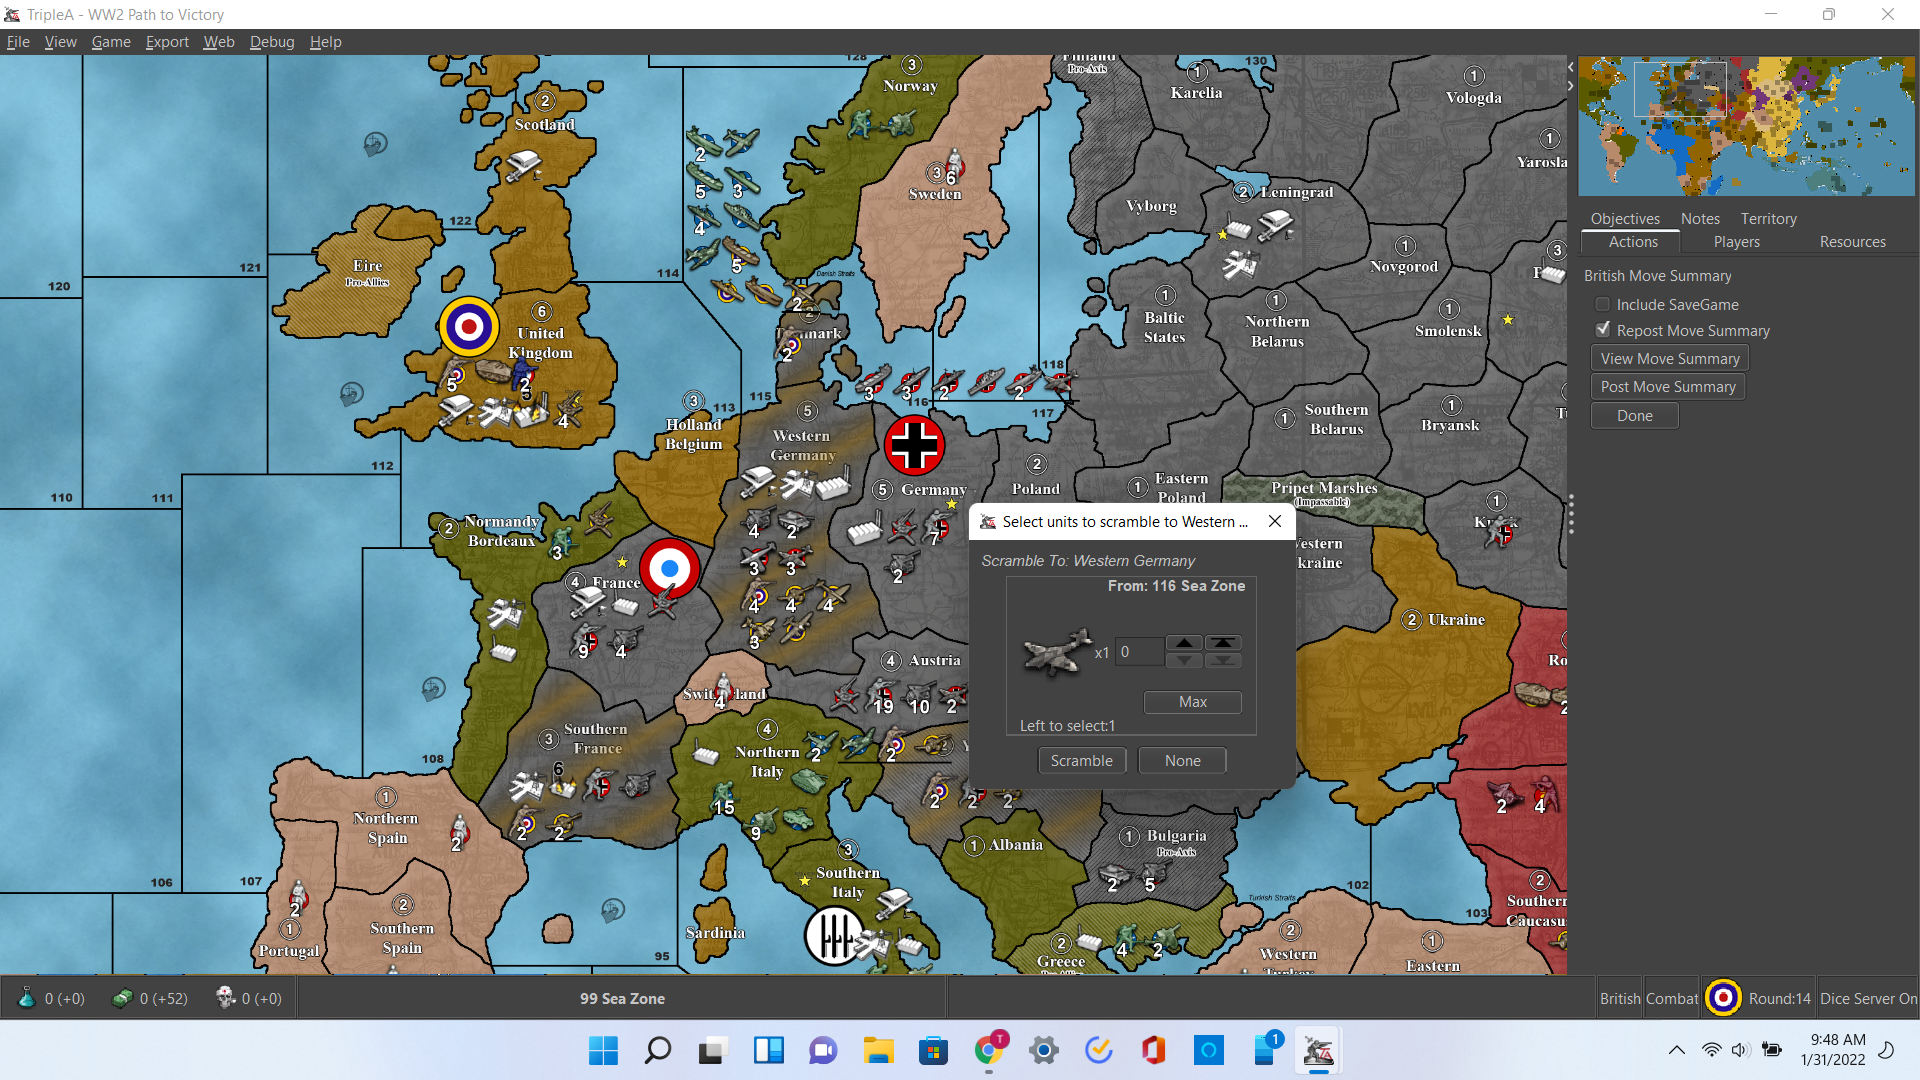Open TripleA from the Windows taskbar

(1318, 1050)
